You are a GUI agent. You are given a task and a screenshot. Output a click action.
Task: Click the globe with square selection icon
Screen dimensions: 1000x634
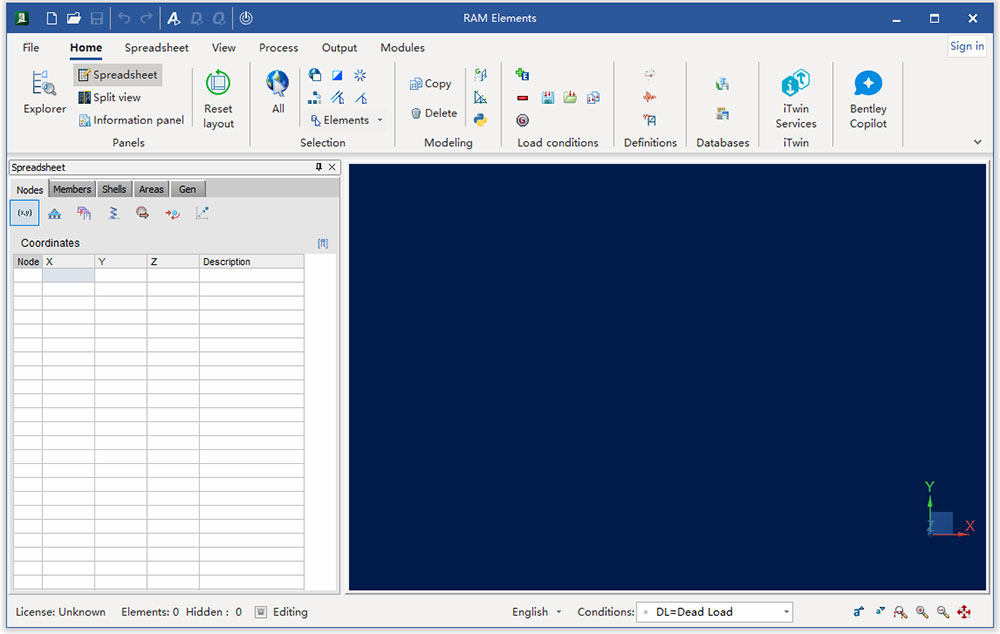tap(314, 75)
